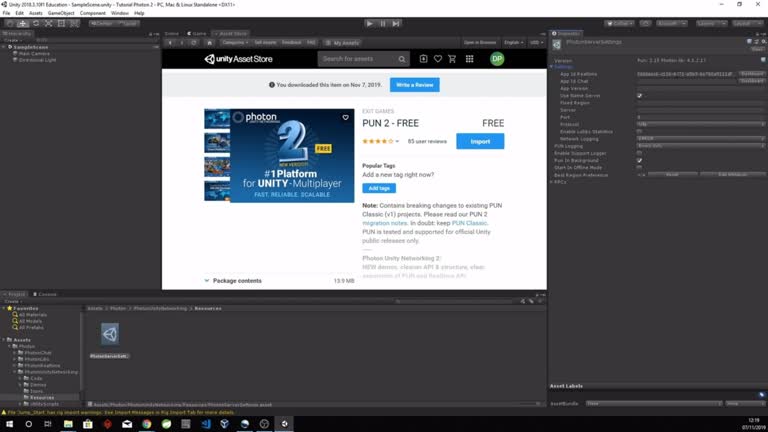Click the Step frame button
768x432 pixels.
pyautogui.click(x=396, y=23)
